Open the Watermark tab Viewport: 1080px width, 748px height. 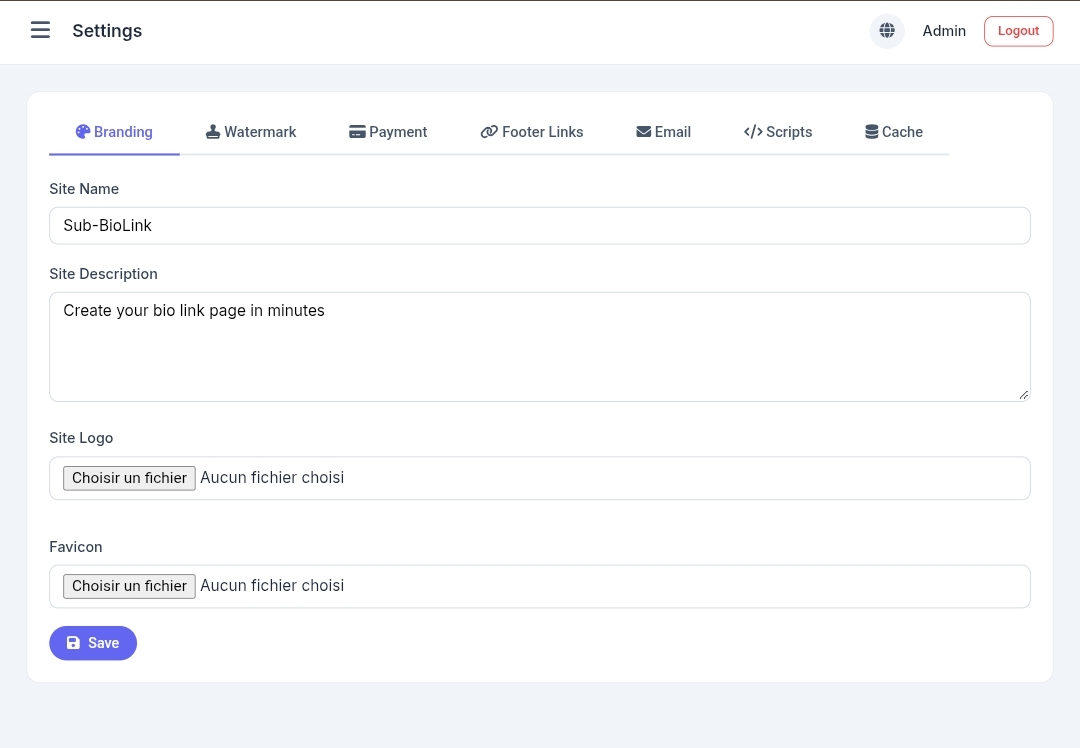click(x=251, y=132)
